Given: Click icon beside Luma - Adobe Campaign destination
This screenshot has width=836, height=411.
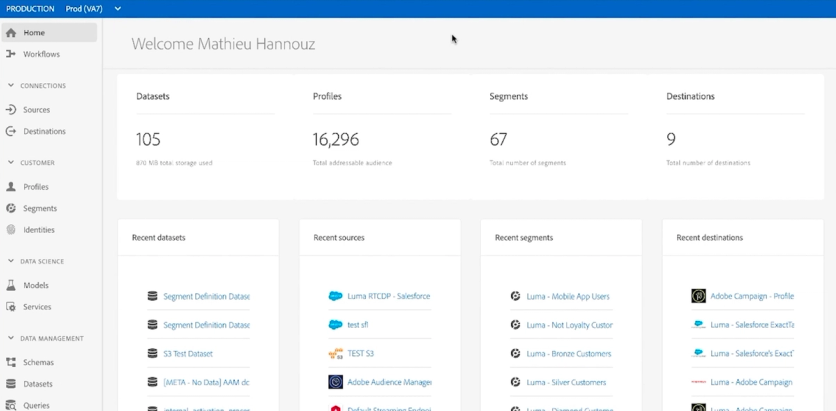Looking at the screenshot, I should point(698,382).
